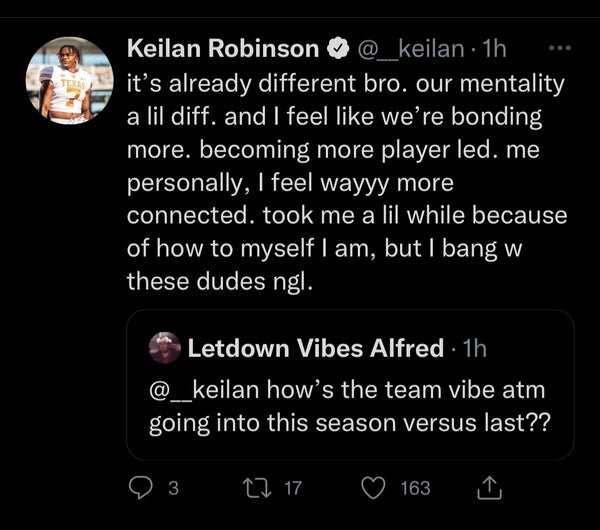Click the verified badge beside Keilan Robinson
600x530 pixels.
pos(340,48)
